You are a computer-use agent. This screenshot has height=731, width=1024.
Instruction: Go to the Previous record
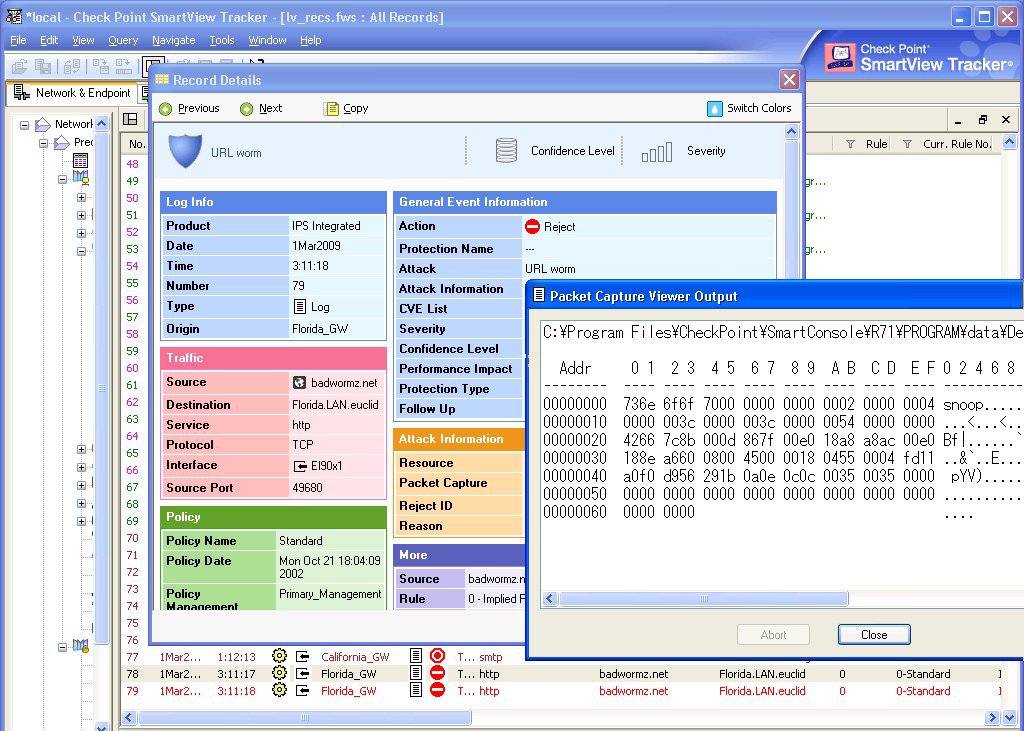(x=189, y=108)
